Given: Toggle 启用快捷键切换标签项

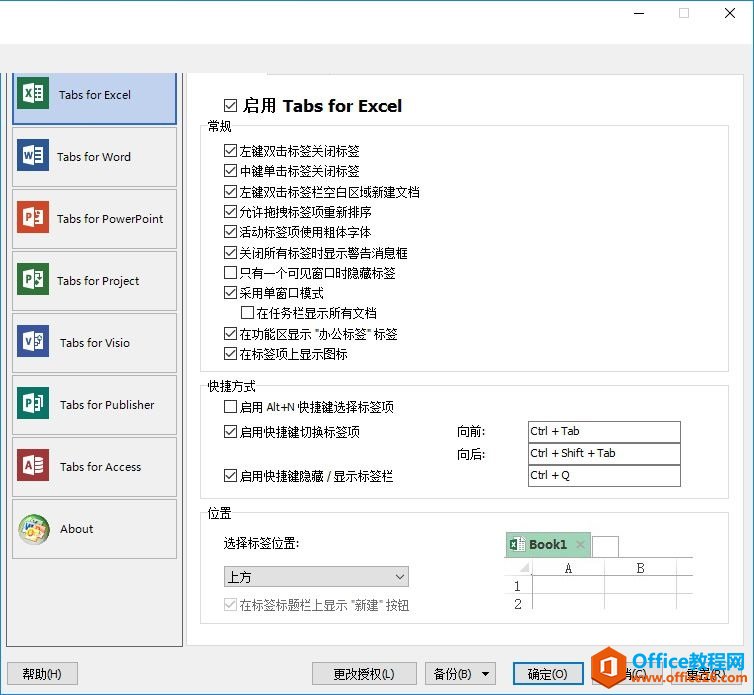Looking at the screenshot, I should pyautogui.click(x=230, y=432).
